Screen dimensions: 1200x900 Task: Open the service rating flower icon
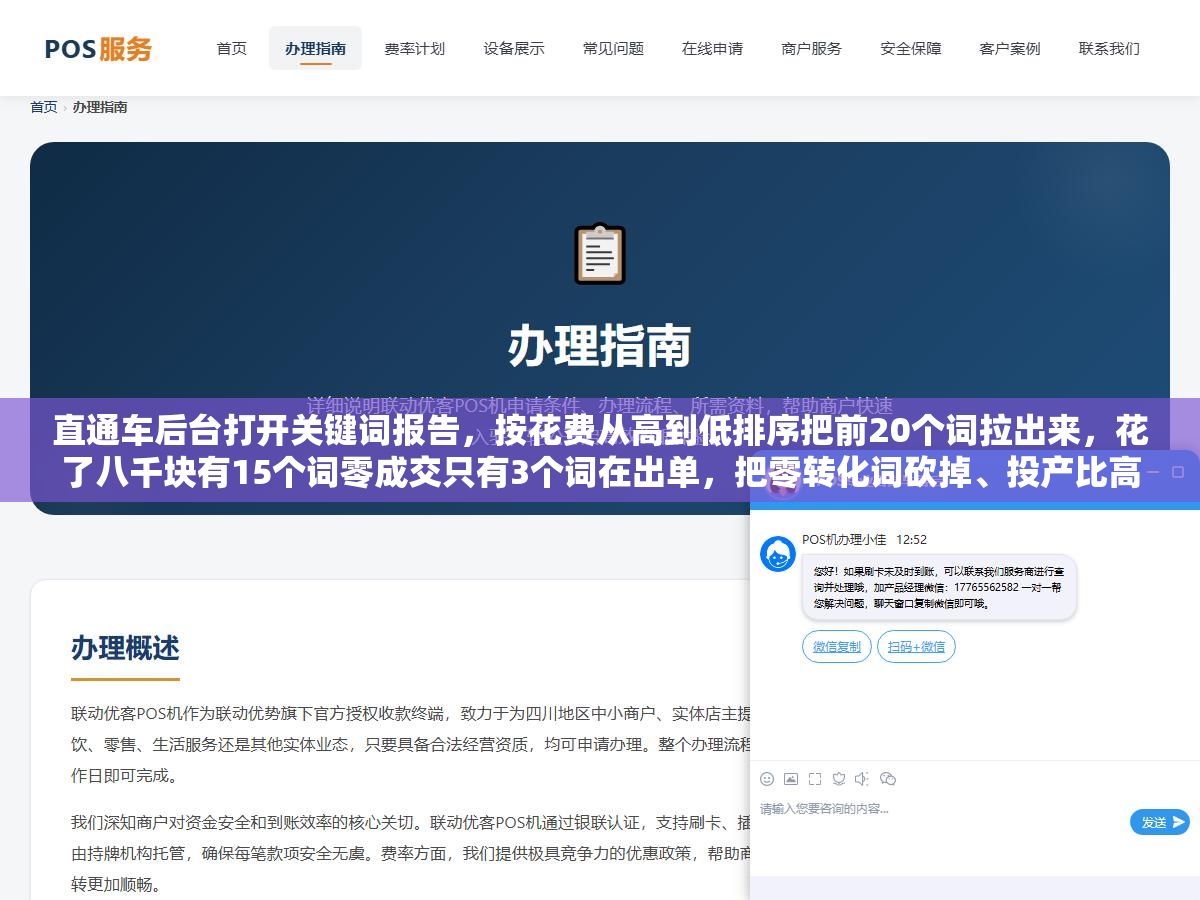click(x=839, y=779)
